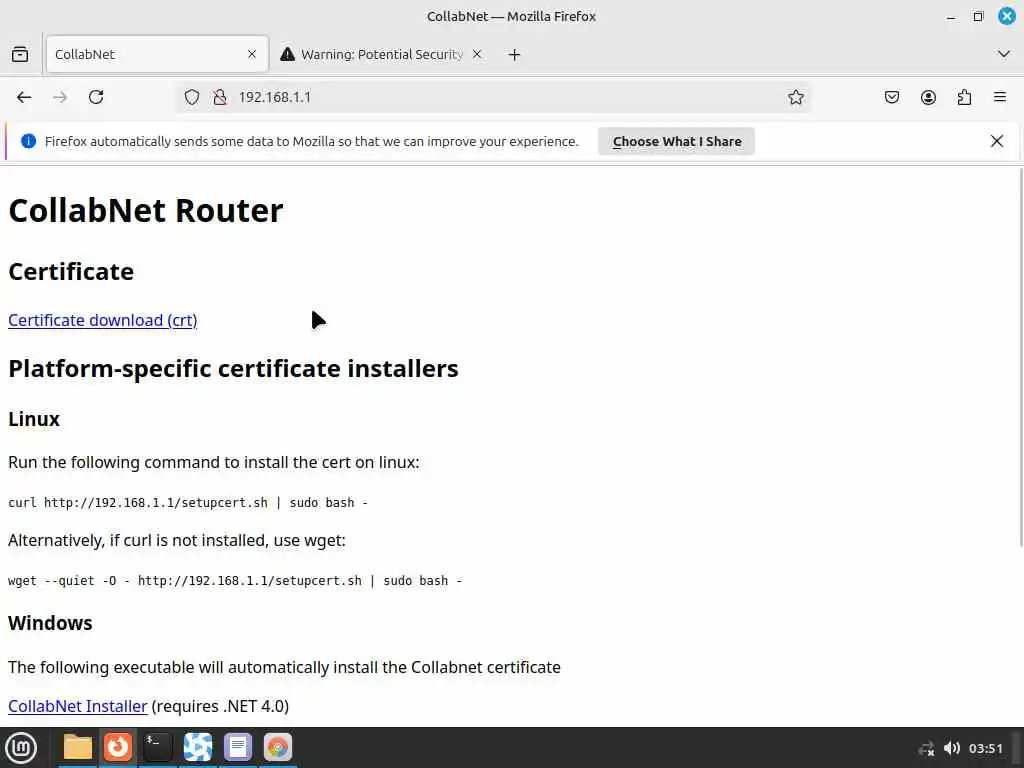
Task: Close the Firefox window
Action: 1007,16
